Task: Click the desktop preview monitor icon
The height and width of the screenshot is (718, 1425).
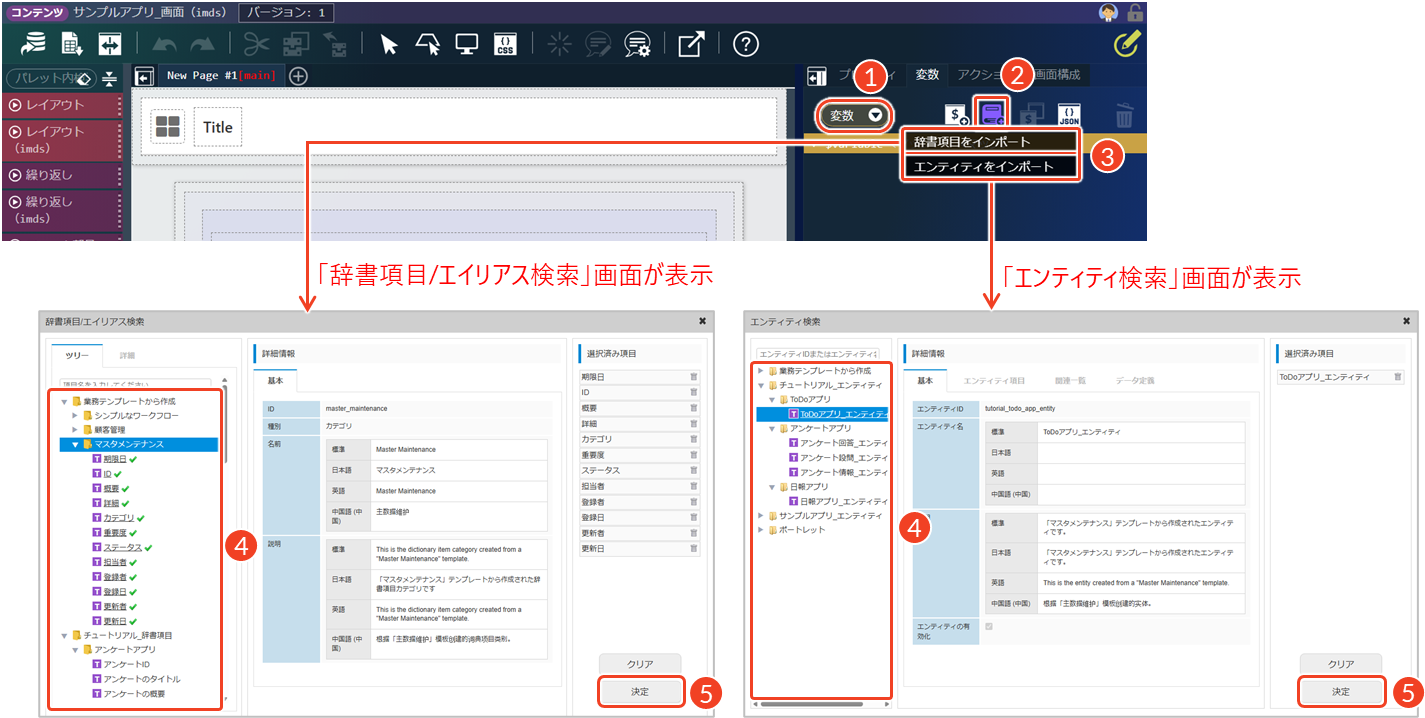Action: coord(466,44)
